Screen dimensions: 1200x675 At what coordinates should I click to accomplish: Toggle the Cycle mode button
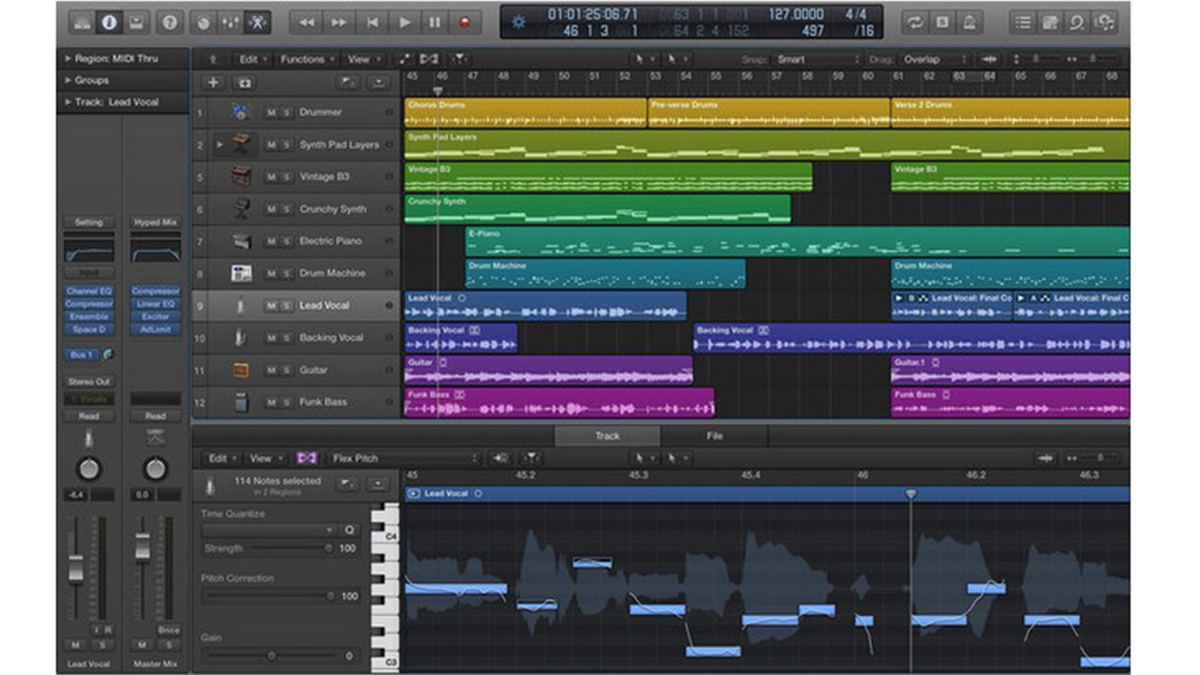(914, 21)
